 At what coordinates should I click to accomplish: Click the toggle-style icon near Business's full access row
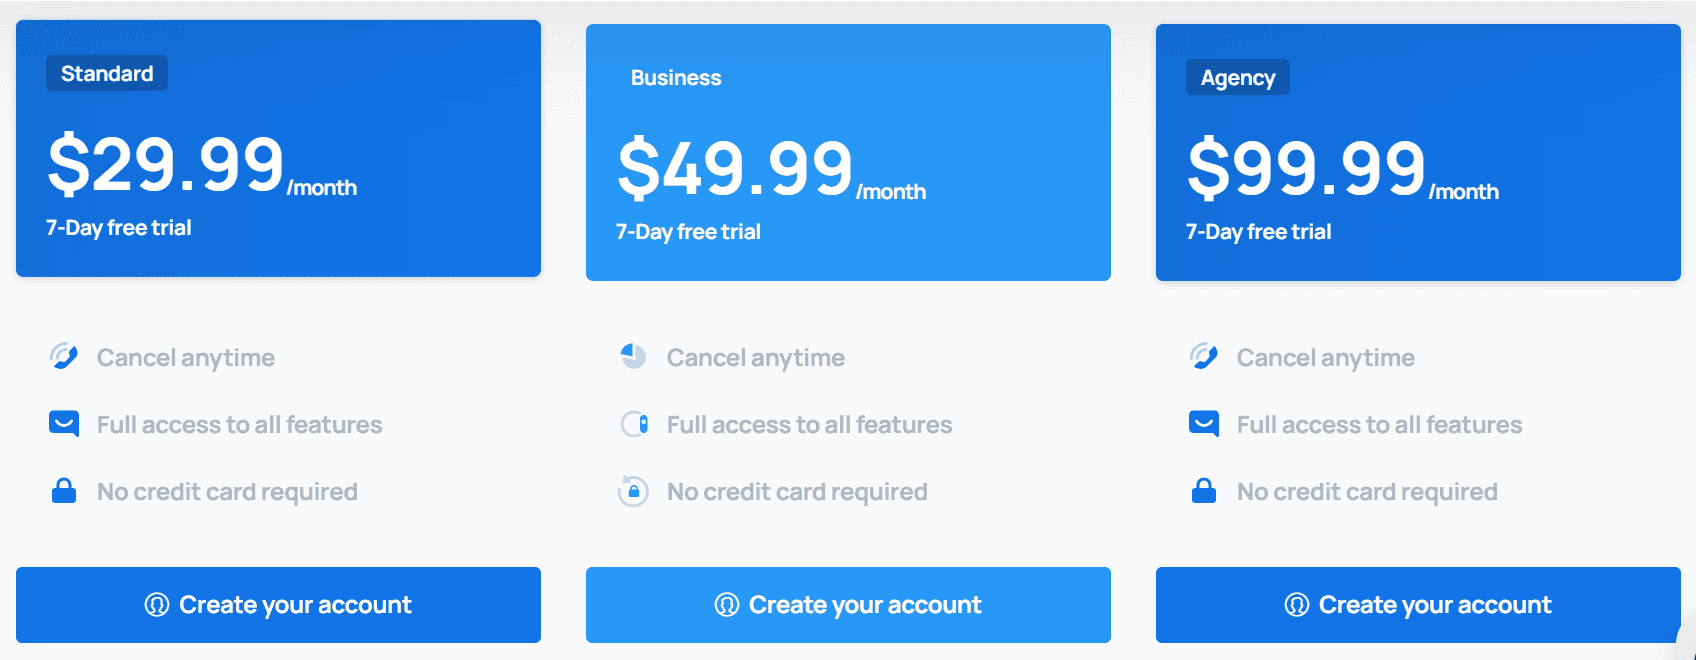634,423
